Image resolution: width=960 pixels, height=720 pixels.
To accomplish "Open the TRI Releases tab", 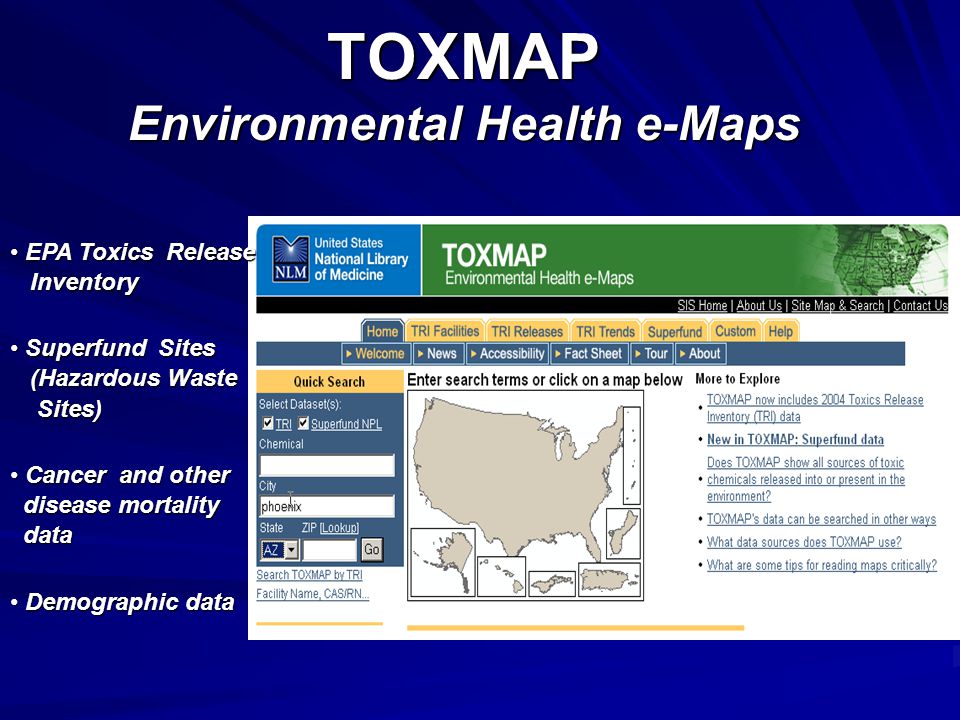I will (527, 331).
